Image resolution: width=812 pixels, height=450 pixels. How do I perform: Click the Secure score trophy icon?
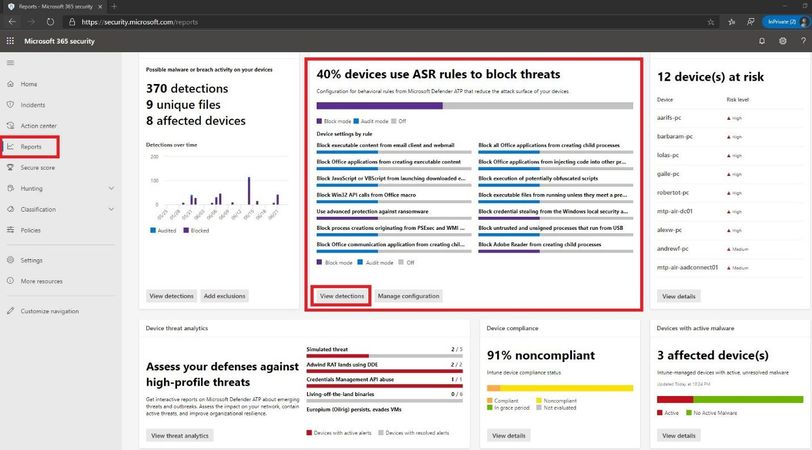10,167
